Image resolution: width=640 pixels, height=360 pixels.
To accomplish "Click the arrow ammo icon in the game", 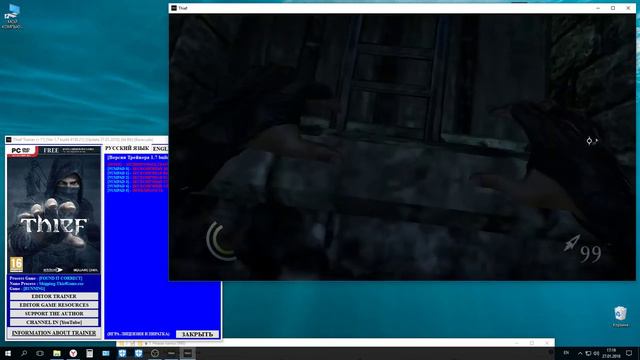I will coord(571,243).
